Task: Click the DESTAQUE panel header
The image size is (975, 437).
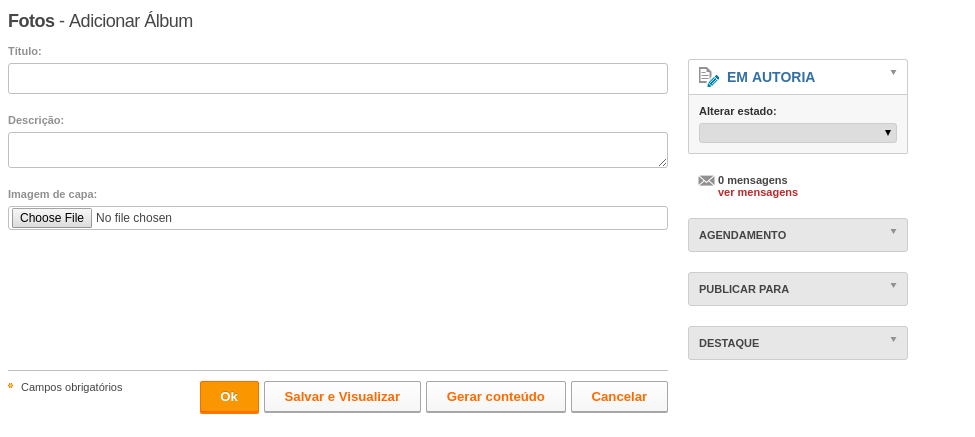Action: click(x=798, y=343)
